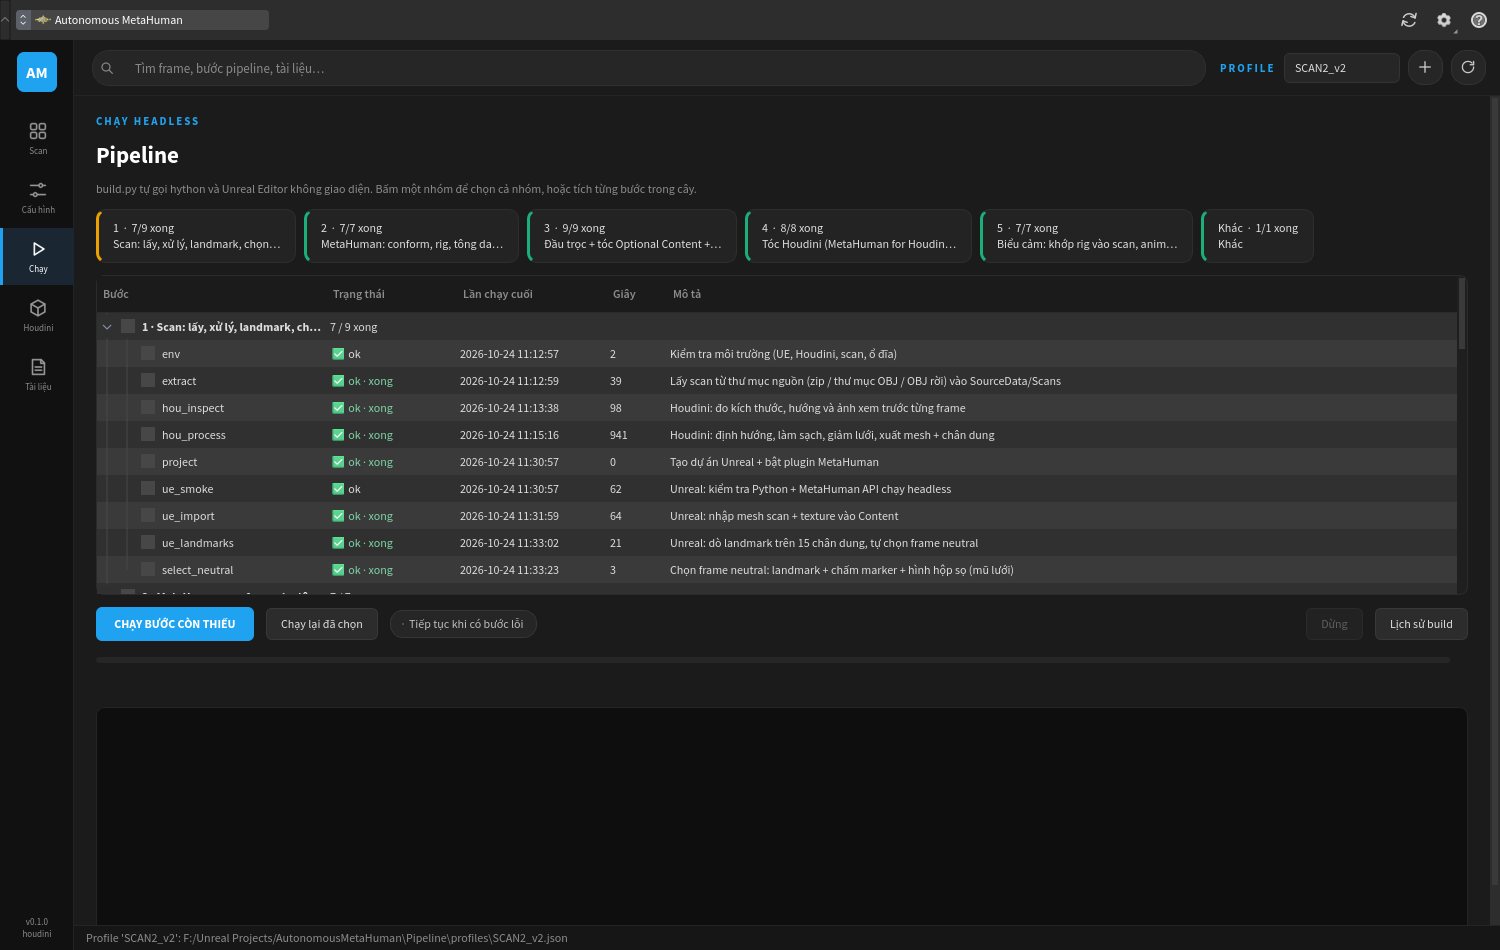The height and width of the screenshot is (950, 1500).
Task: Reload profile with the circular arrow button
Action: coord(1468,68)
